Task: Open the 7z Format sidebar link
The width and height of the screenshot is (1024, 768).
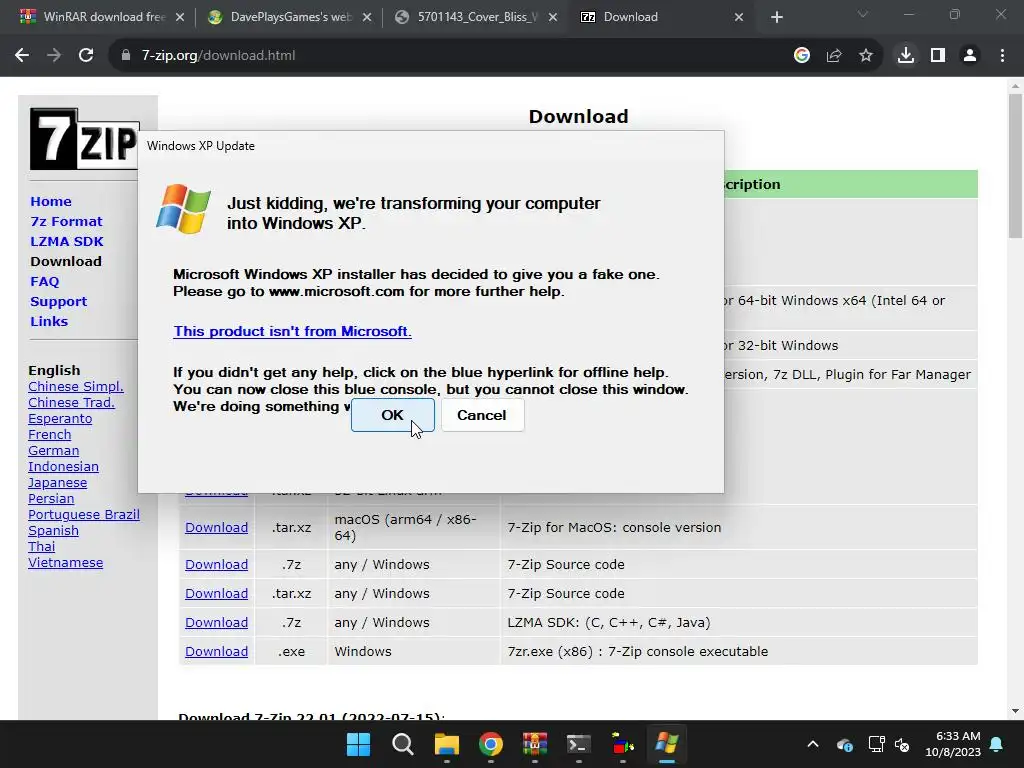Action: (x=66, y=221)
